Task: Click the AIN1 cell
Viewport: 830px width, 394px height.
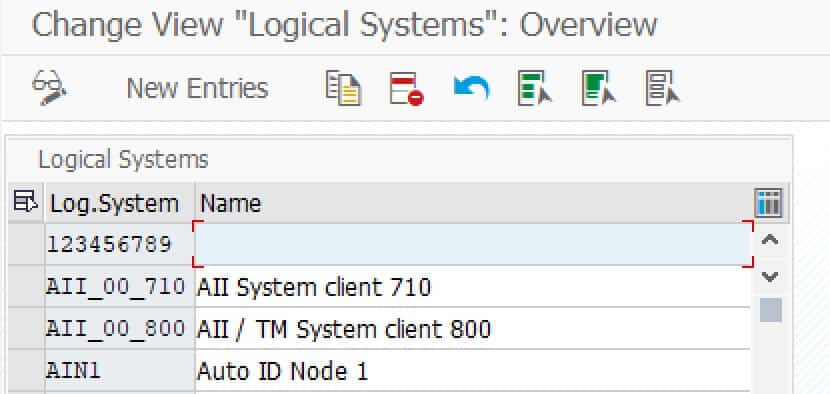Action: pos(120,371)
